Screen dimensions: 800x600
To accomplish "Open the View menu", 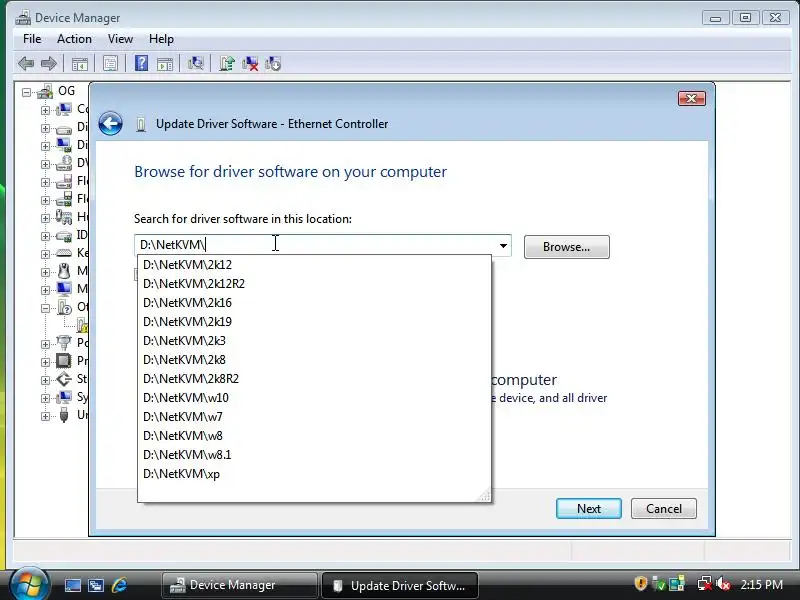I will 120,39.
